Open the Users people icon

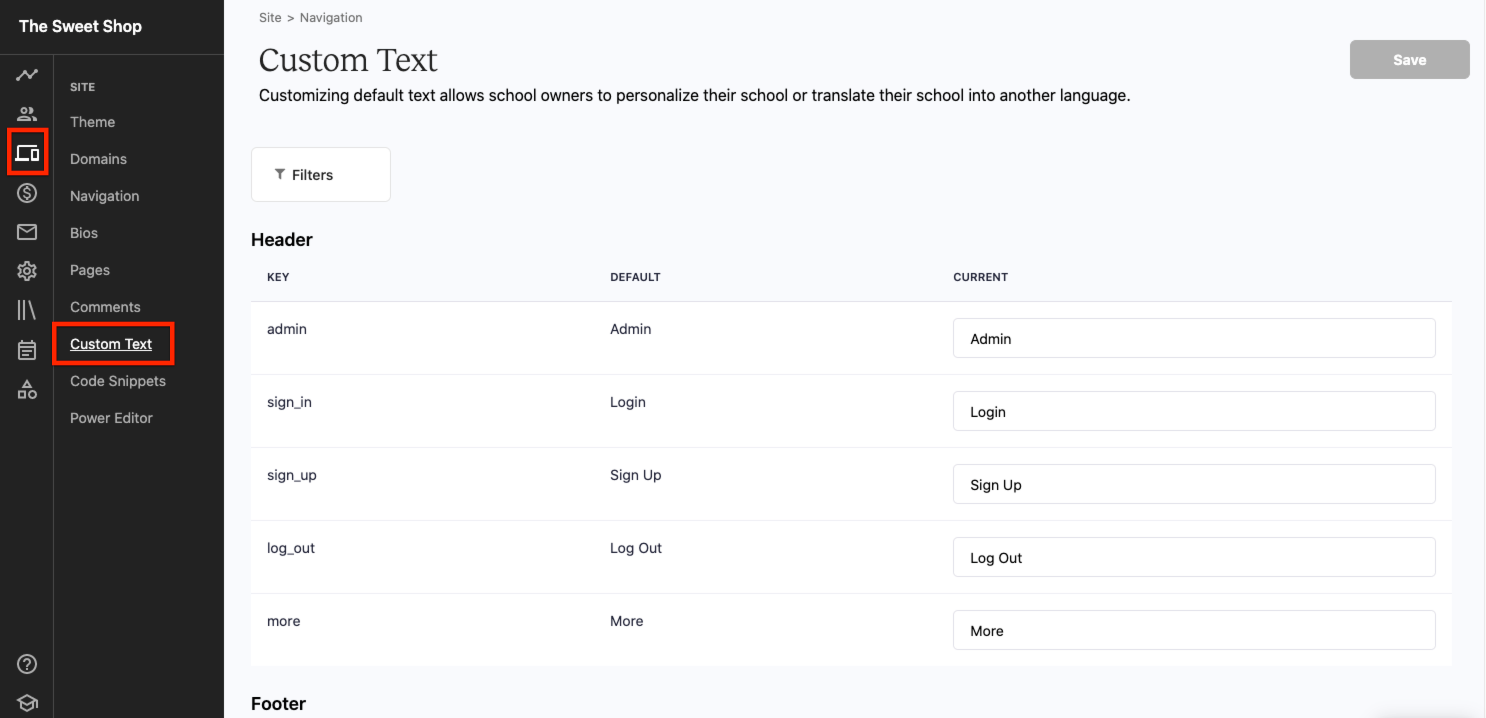[27, 113]
